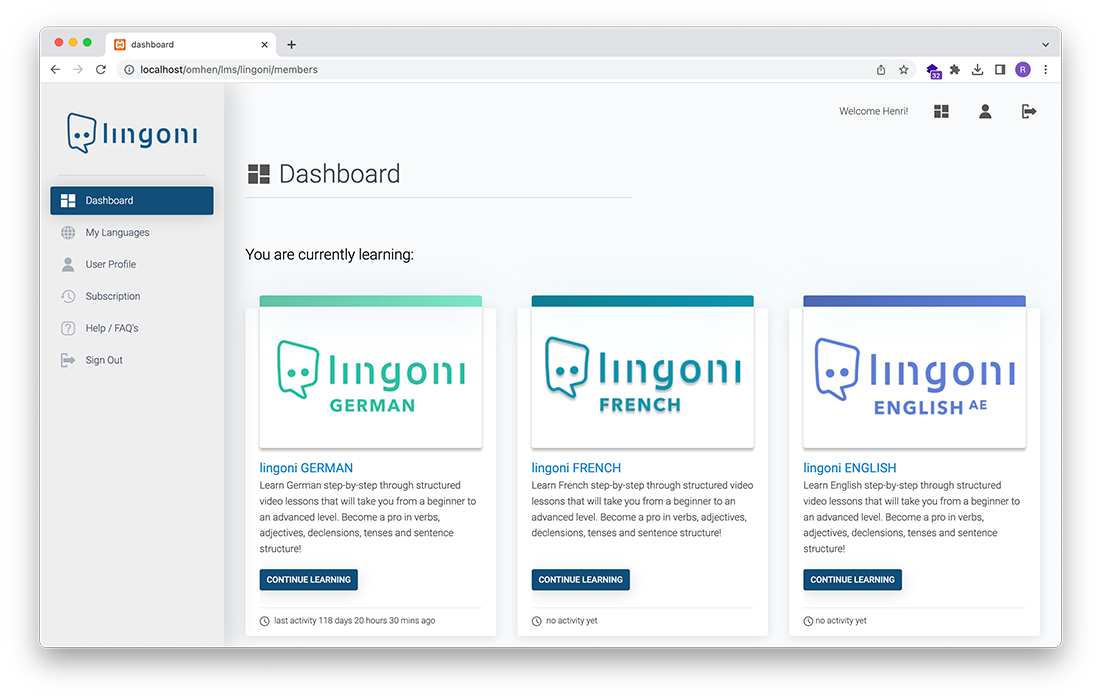
Task: Open the Chrome three-dot menu
Action: point(1046,70)
